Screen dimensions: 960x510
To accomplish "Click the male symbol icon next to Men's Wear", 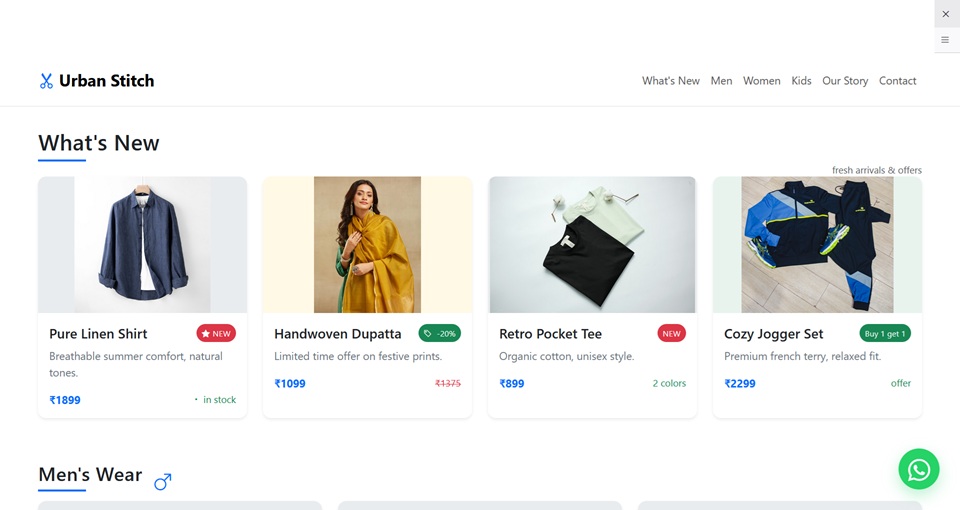I will coord(163,482).
